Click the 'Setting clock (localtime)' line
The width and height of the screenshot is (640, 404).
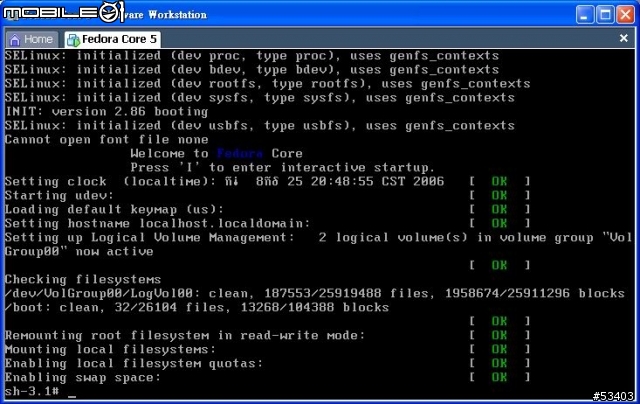click(x=224, y=181)
